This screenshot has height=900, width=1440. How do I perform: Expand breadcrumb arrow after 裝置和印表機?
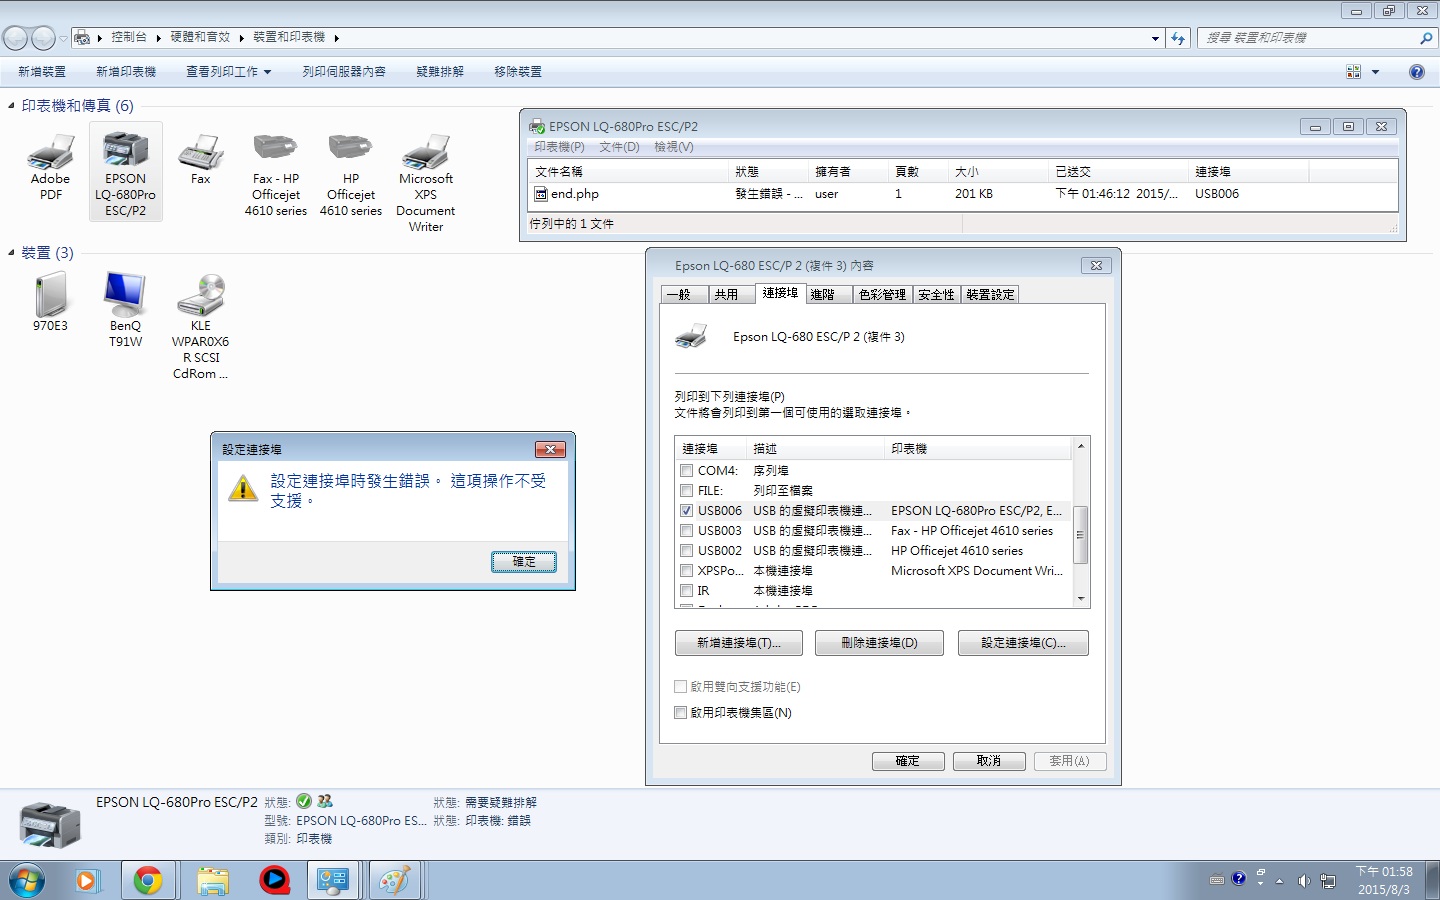pyautogui.click(x=336, y=38)
